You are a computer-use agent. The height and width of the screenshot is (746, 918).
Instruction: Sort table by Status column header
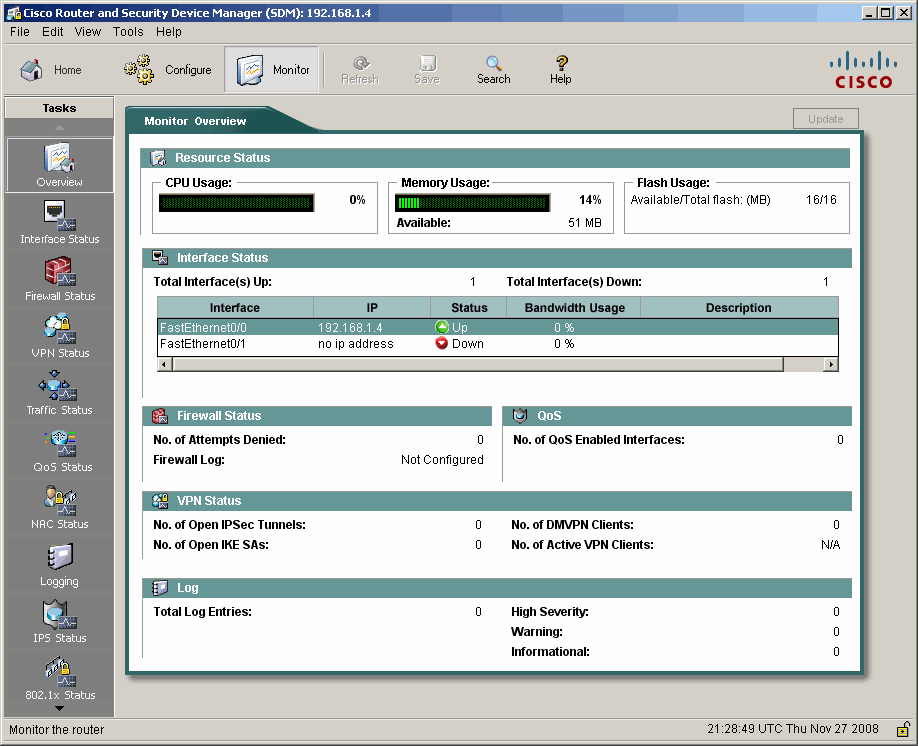pyautogui.click(x=469, y=307)
